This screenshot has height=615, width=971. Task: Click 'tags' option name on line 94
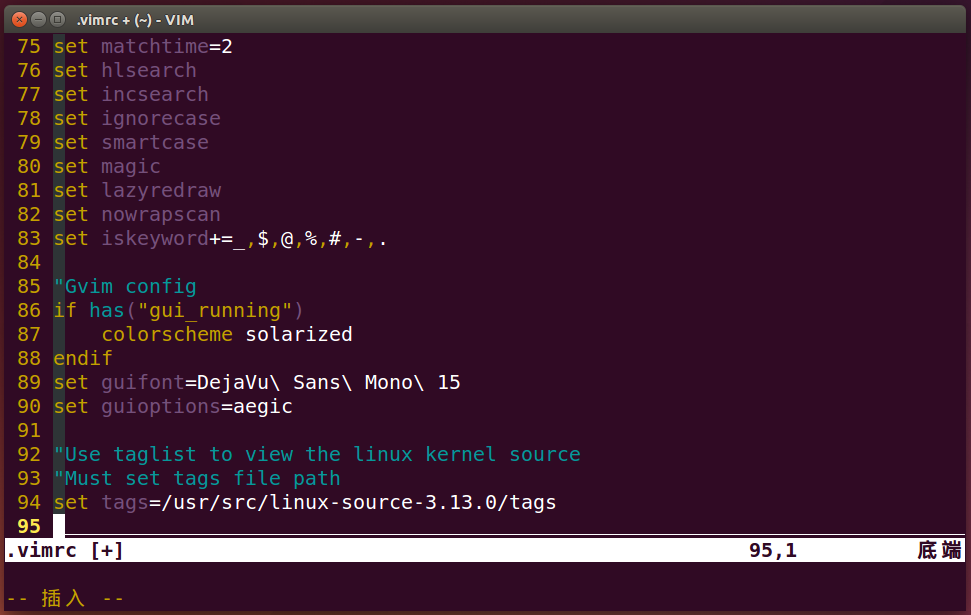tap(124, 503)
